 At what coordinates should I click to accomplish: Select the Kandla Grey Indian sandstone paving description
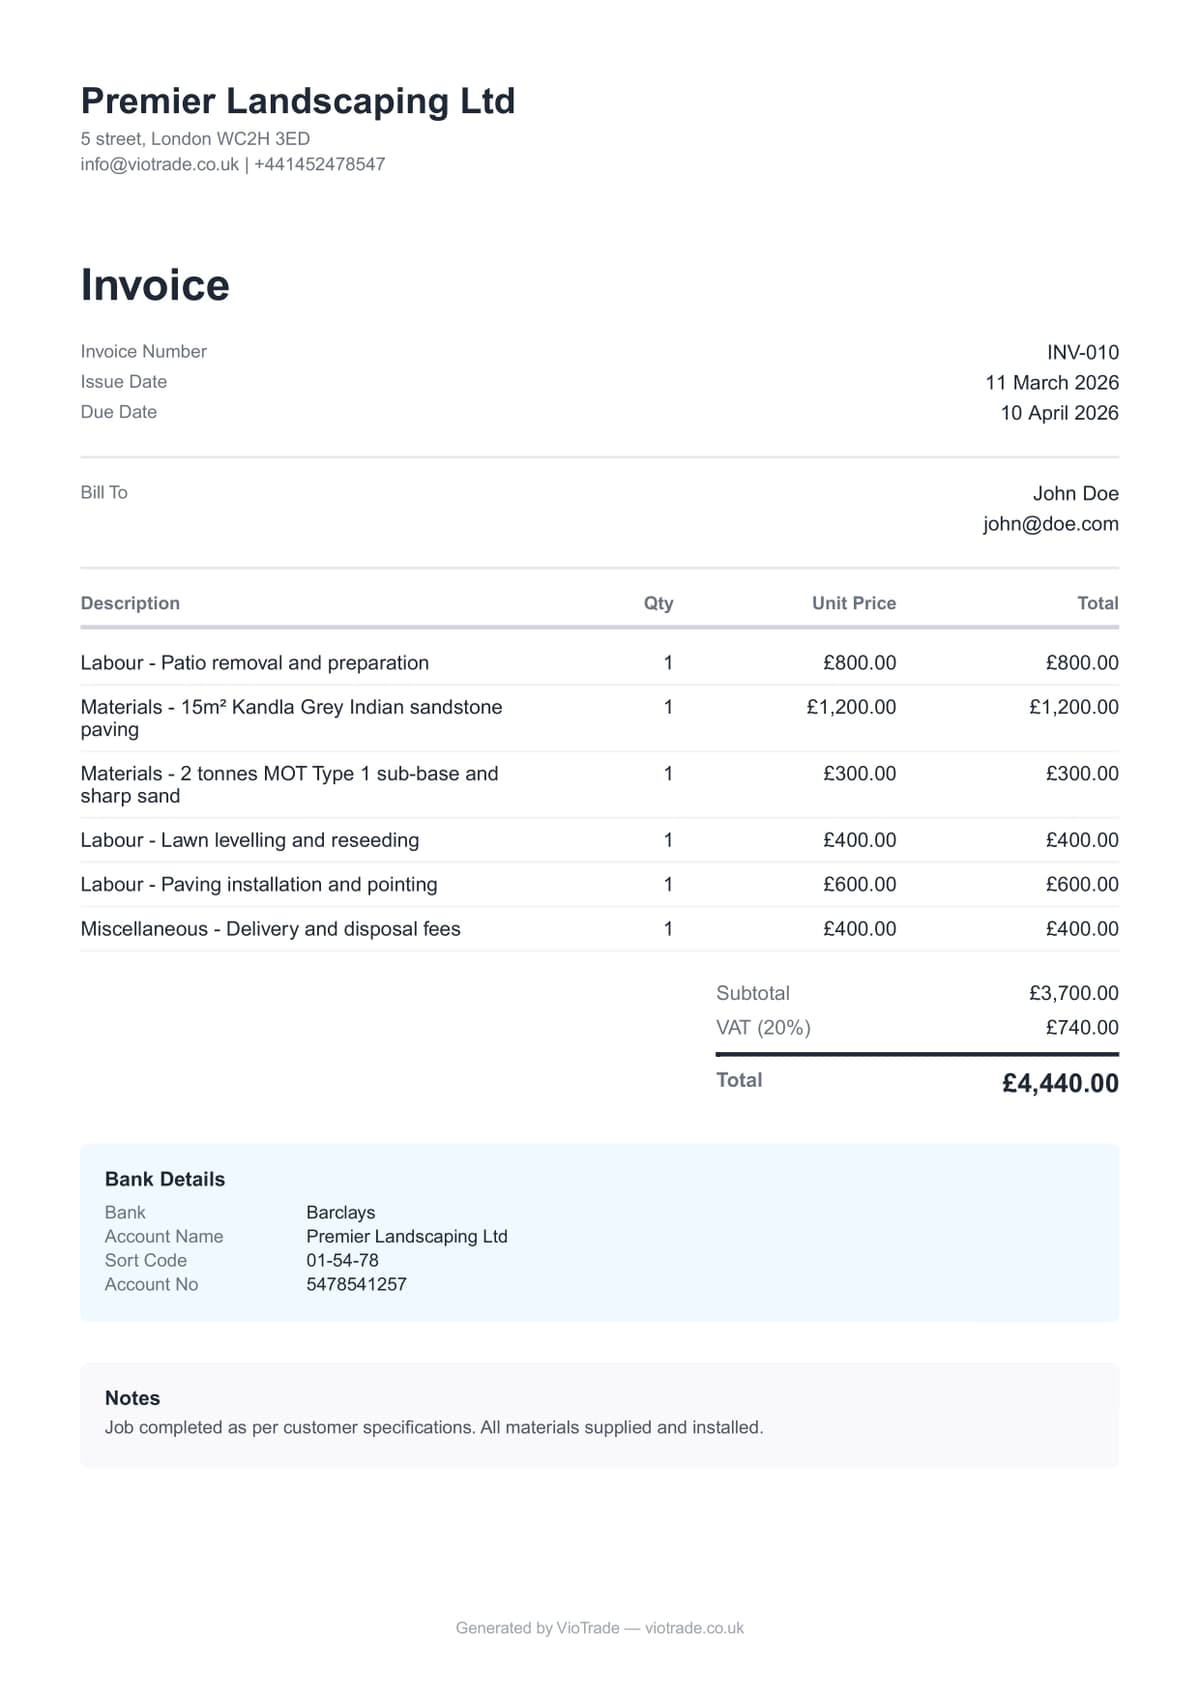[x=292, y=718]
